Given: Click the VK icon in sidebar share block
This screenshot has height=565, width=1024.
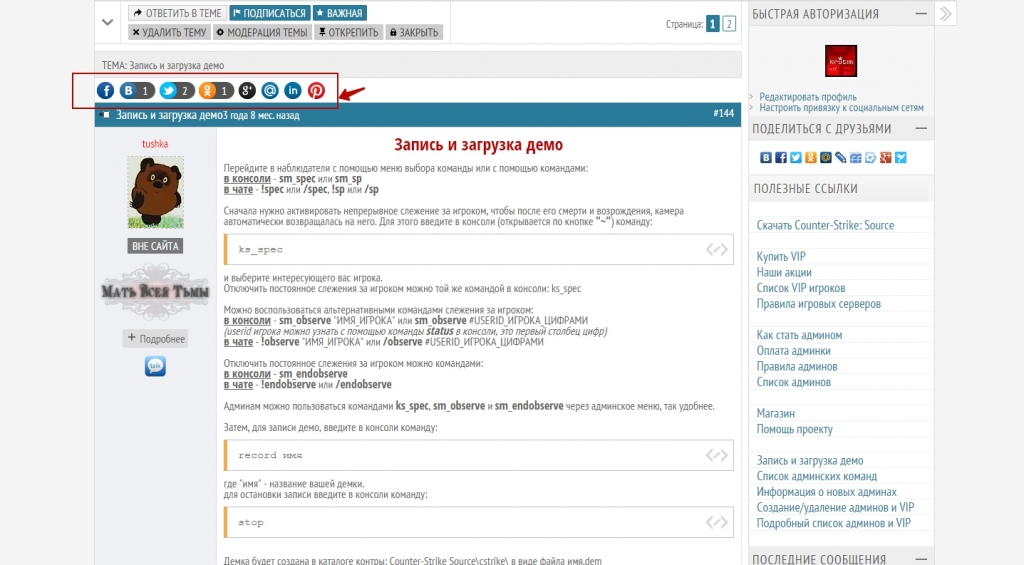Looking at the screenshot, I should 767,157.
